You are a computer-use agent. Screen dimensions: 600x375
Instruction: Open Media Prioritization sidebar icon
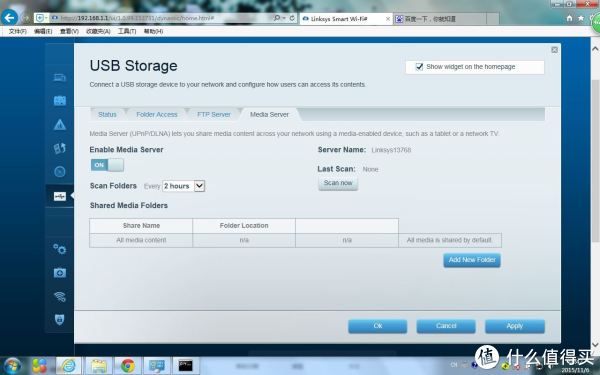coord(60,148)
